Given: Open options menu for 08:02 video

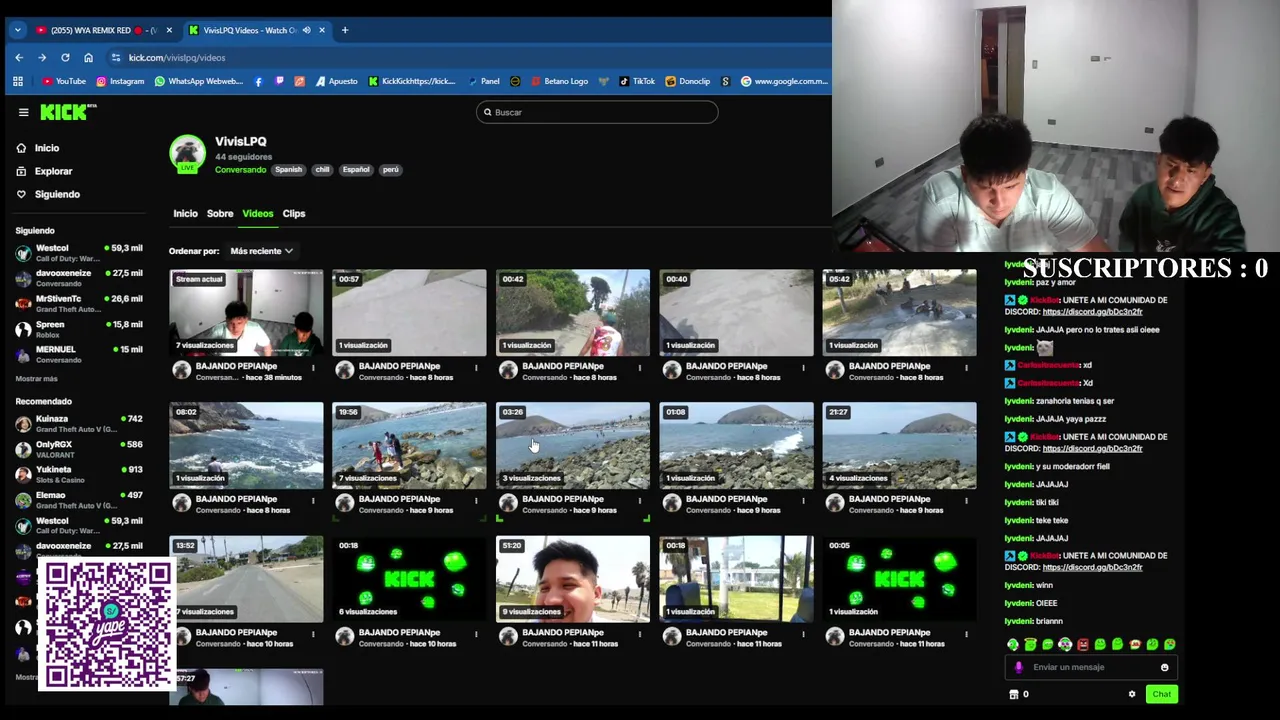Looking at the screenshot, I should tap(313, 500).
